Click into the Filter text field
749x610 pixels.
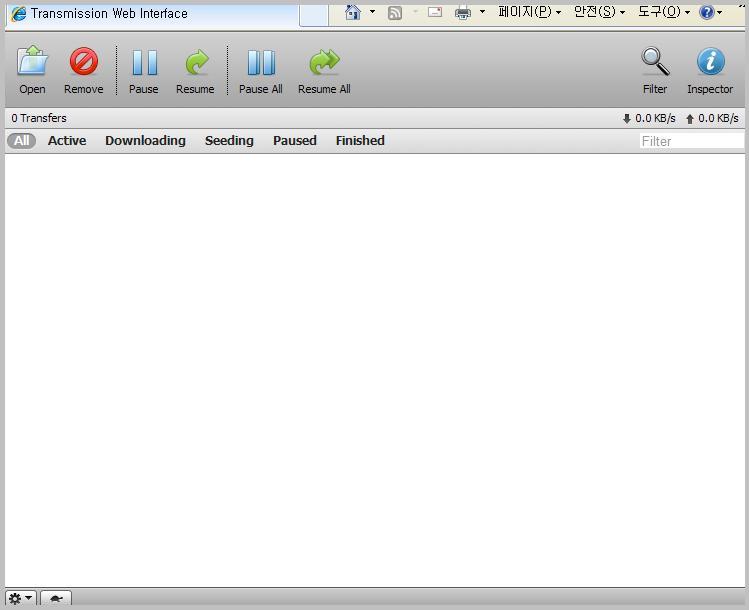tap(692, 141)
